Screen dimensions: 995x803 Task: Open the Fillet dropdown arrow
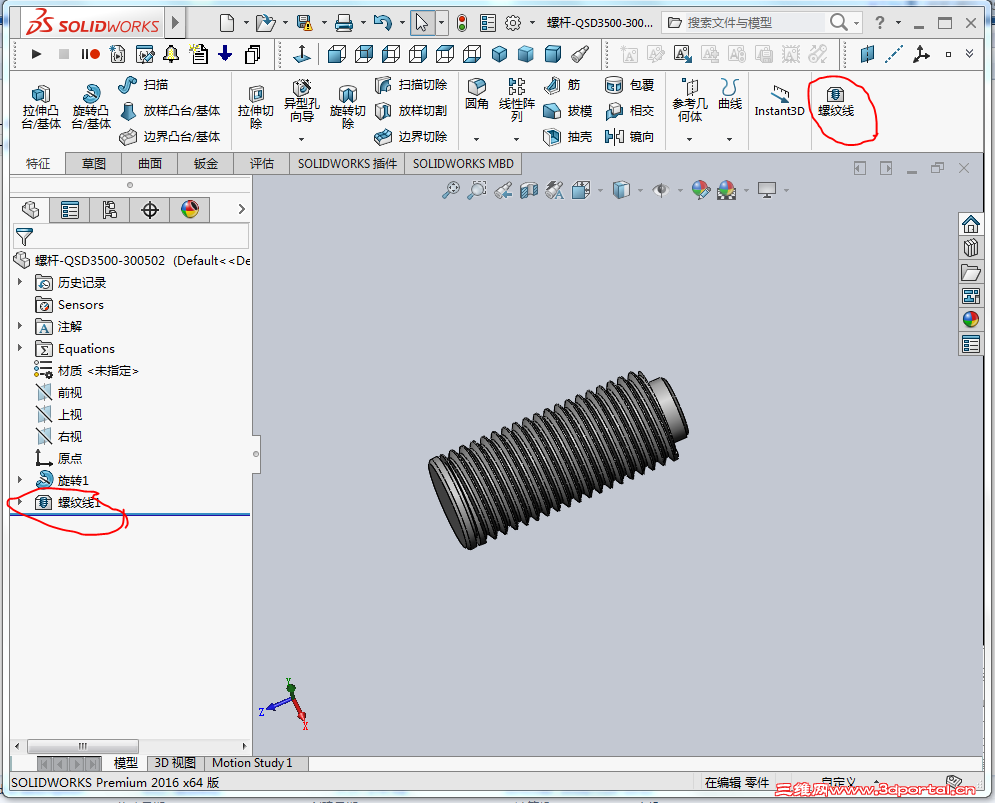[x=476, y=139]
